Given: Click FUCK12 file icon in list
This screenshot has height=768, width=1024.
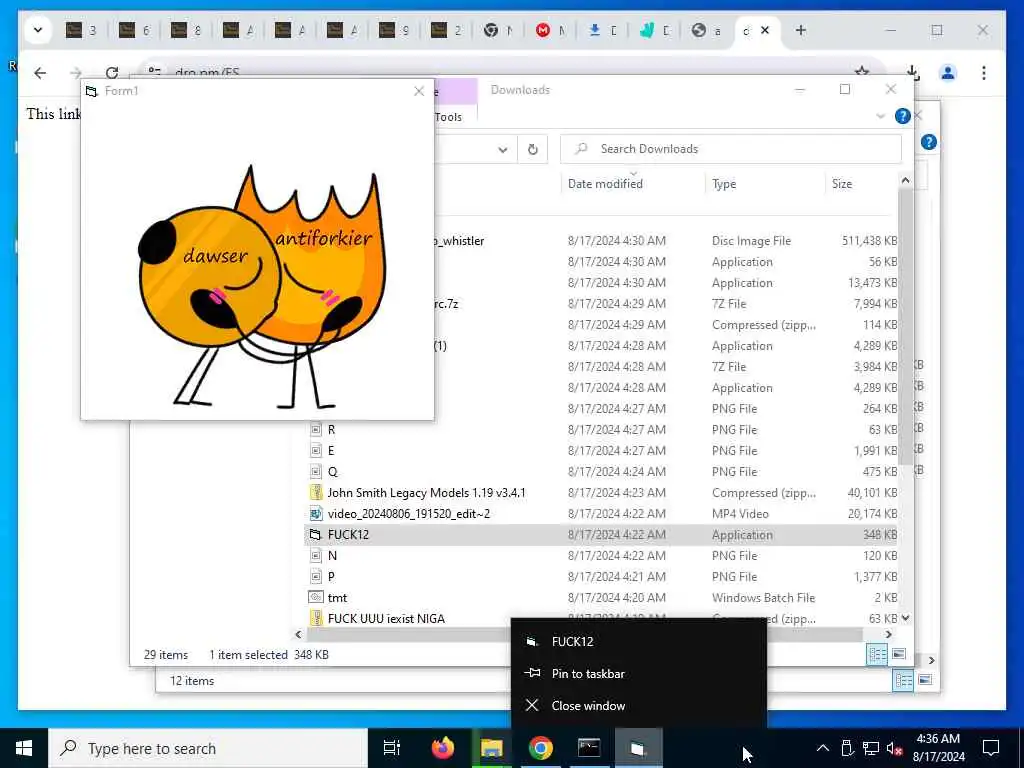Looking at the screenshot, I should 315,535.
